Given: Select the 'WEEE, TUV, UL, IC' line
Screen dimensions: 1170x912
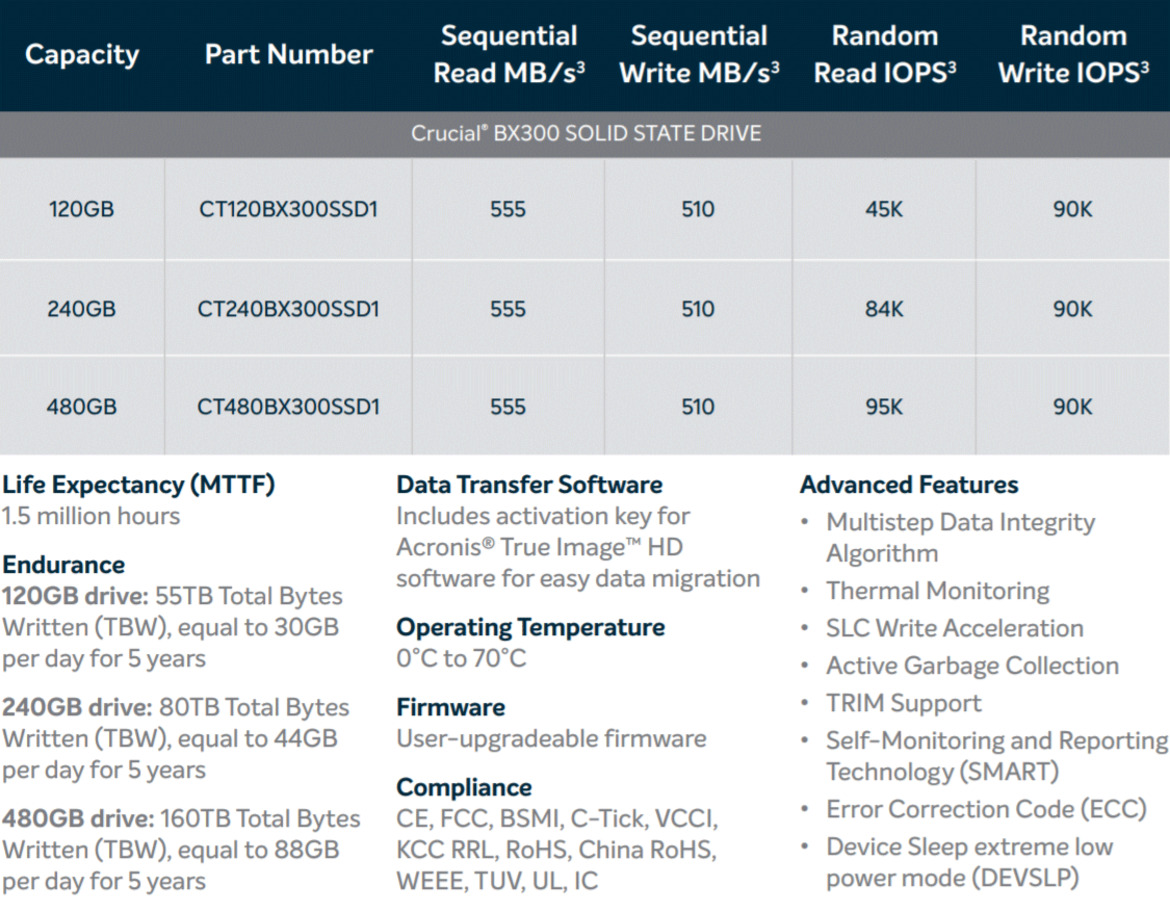Looking at the screenshot, I should pos(497,881).
